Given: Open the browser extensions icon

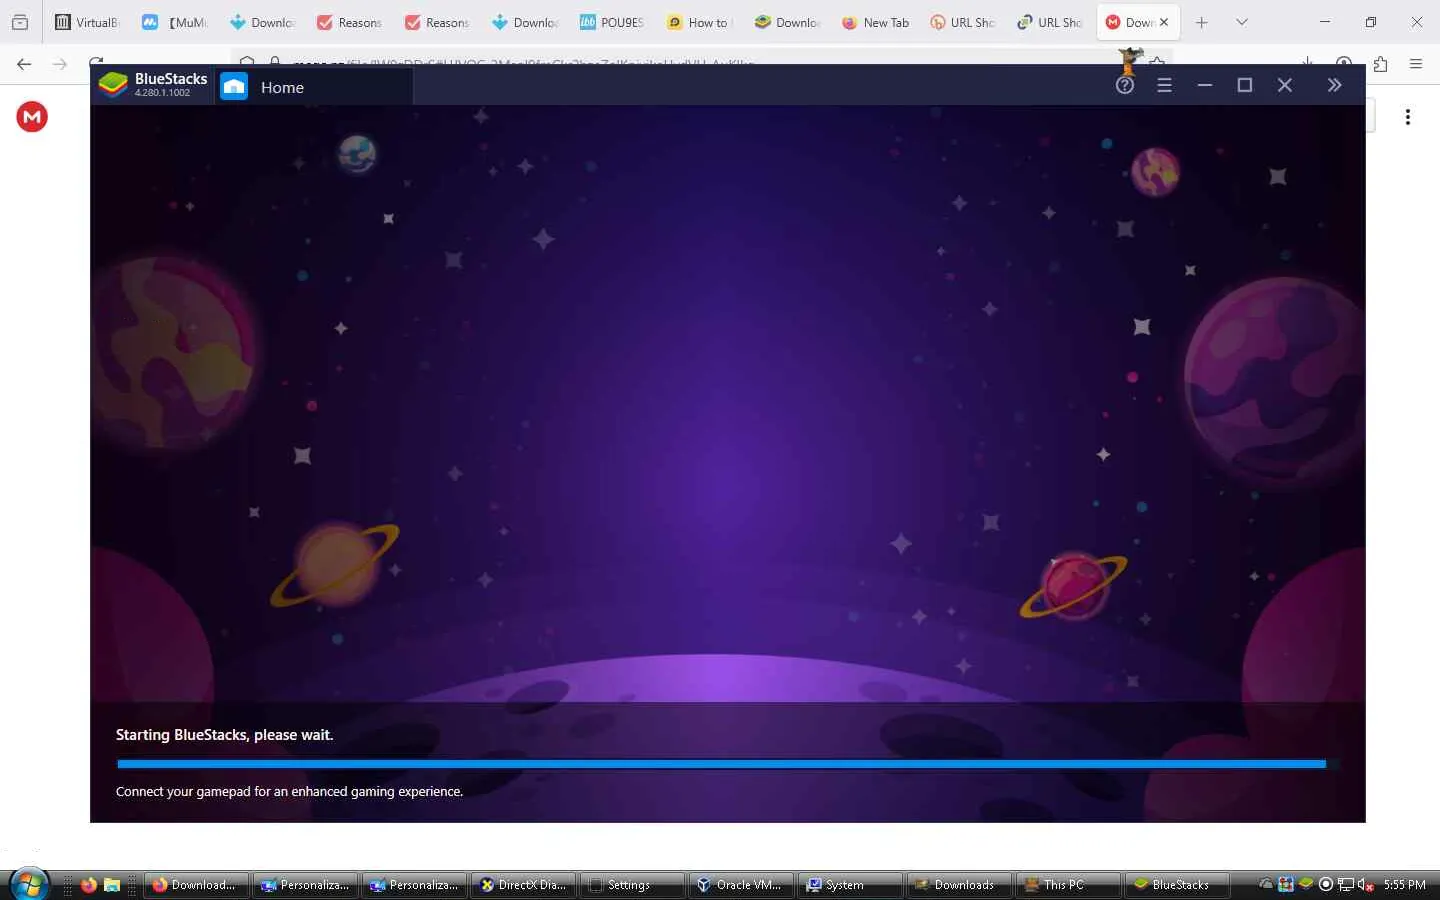Looking at the screenshot, I should pyautogui.click(x=1380, y=64).
